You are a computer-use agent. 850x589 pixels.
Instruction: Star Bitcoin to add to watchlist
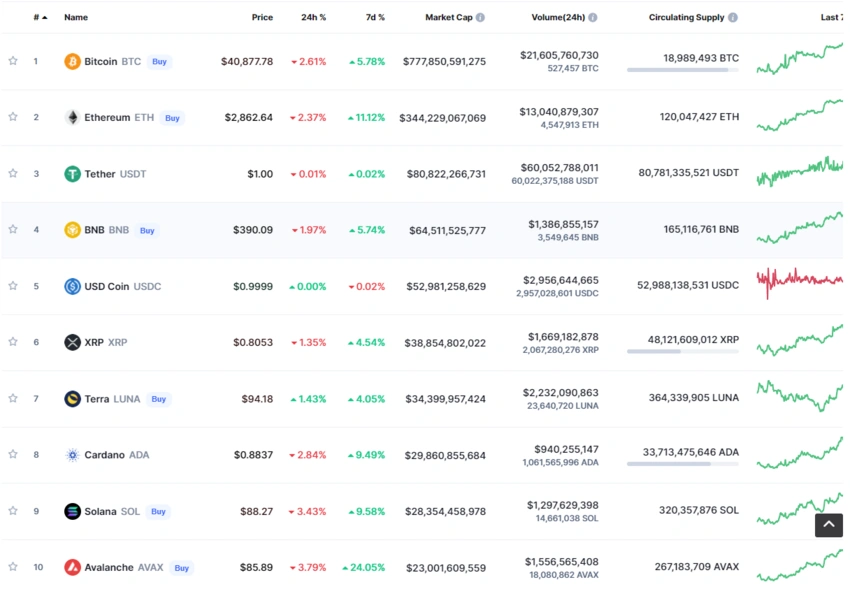pyautogui.click(x=13, y=61)
